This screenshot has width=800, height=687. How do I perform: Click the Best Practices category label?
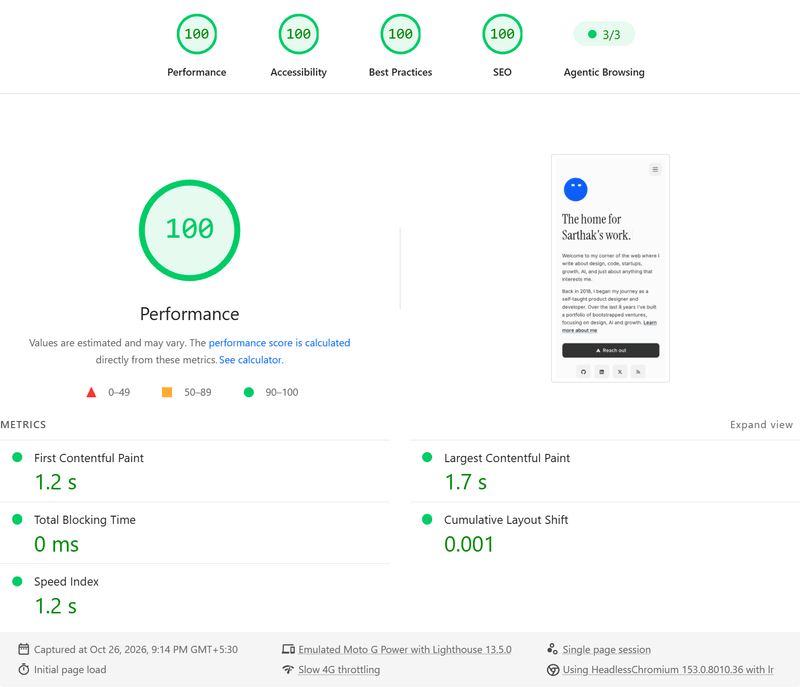pyautogui.click(x=401, y=72)
